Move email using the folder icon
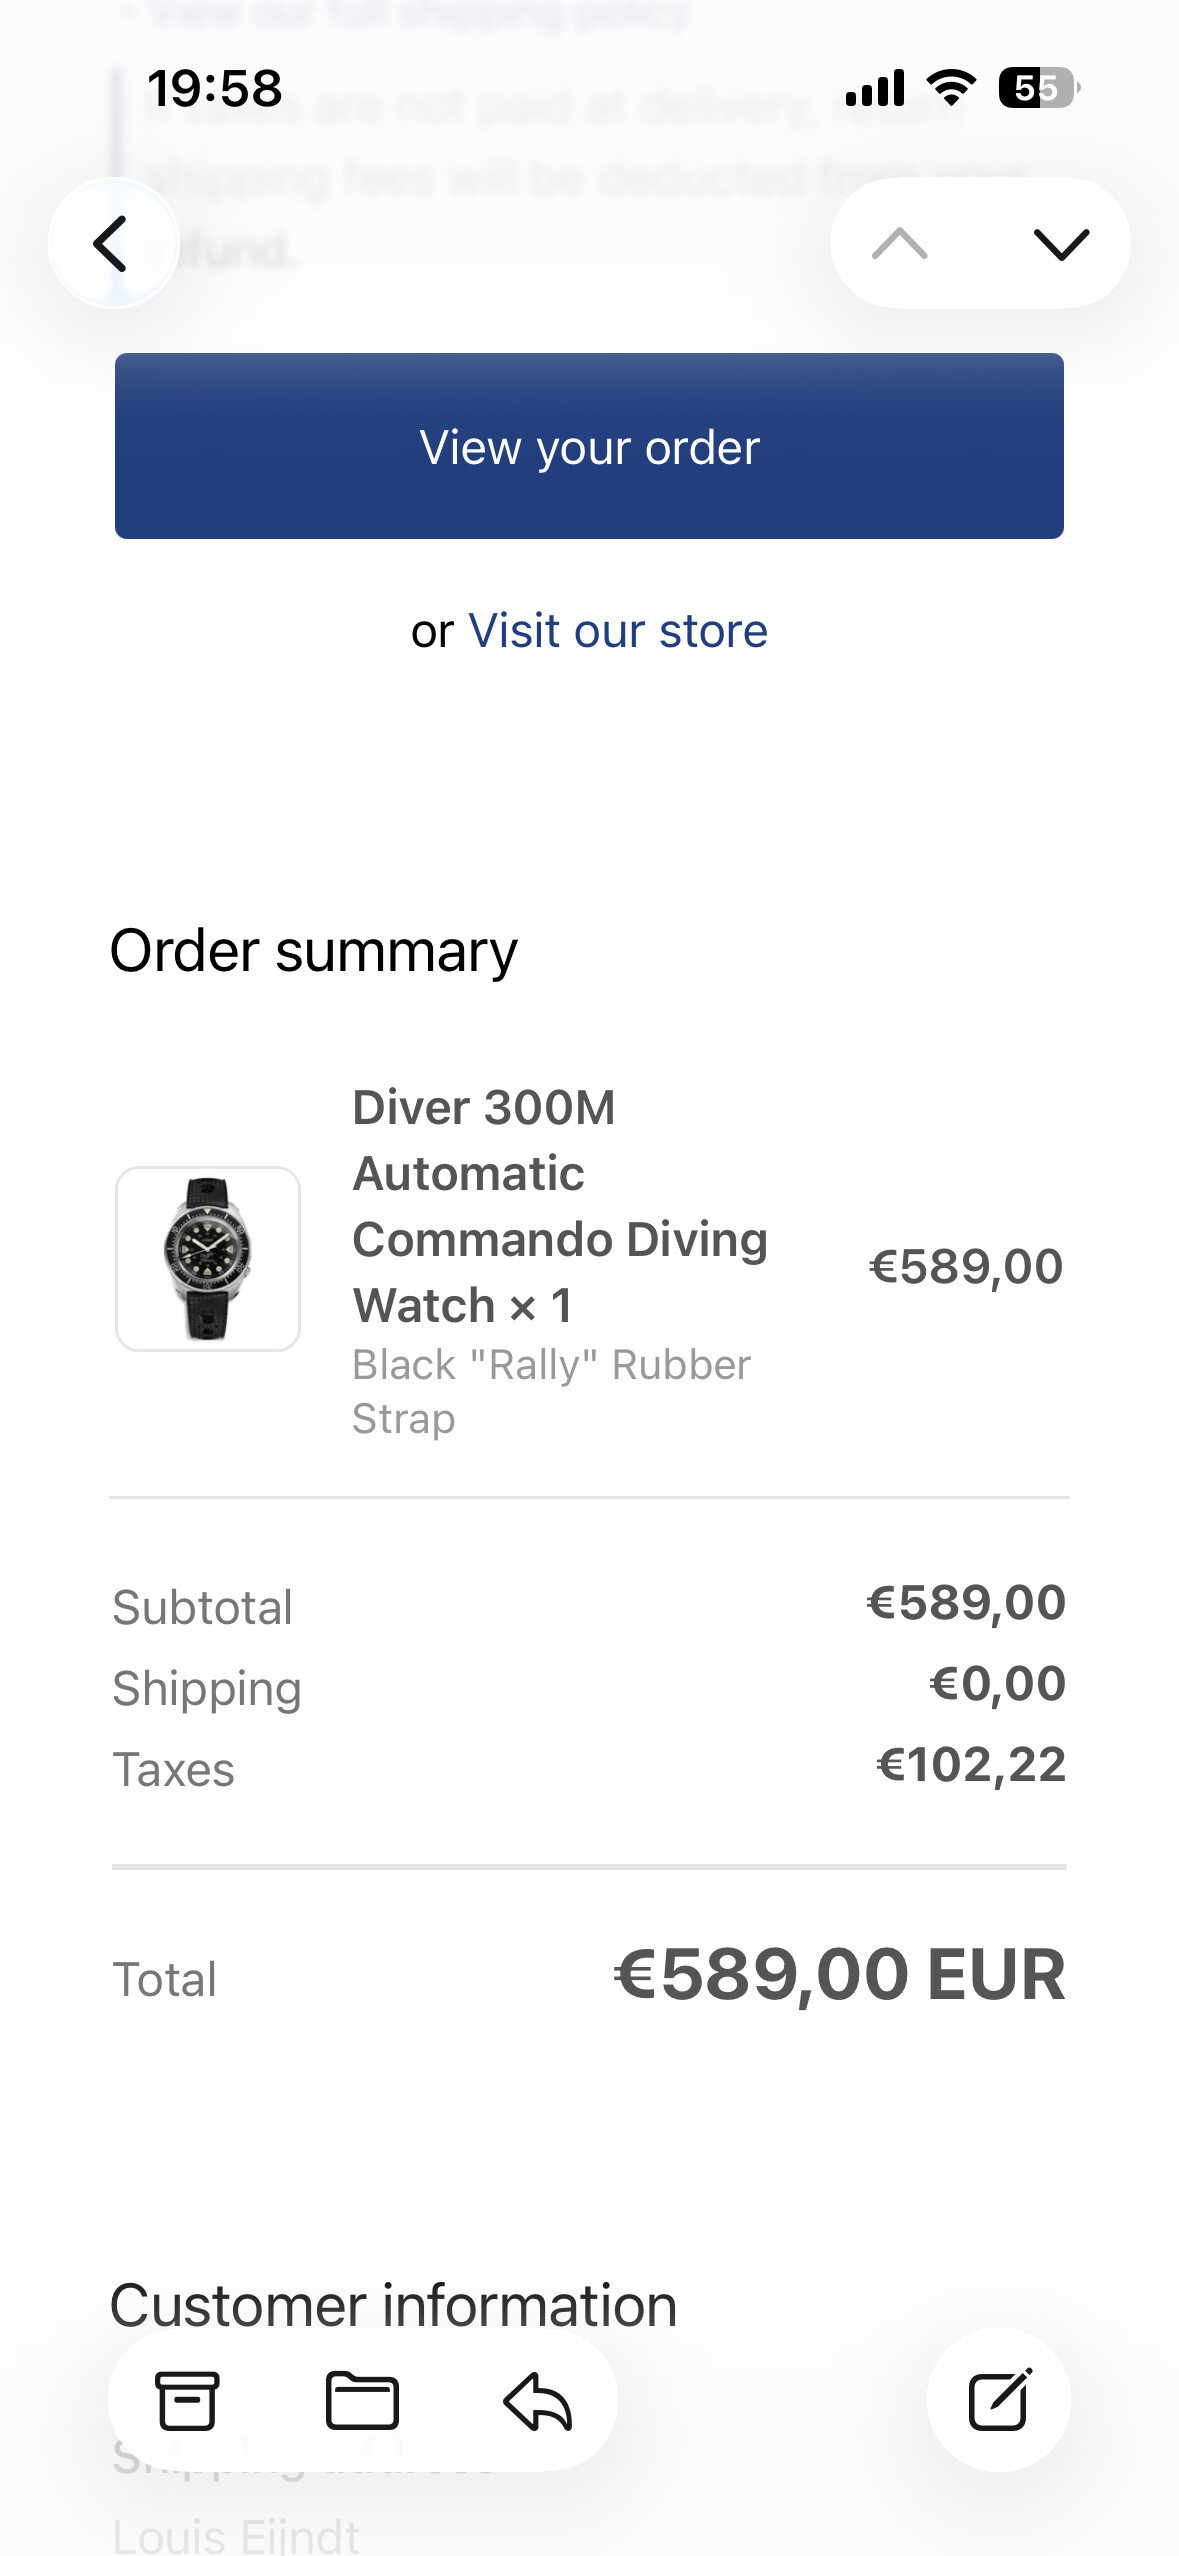This screenshot has height=2556, width=1179. pos(362,2400)
